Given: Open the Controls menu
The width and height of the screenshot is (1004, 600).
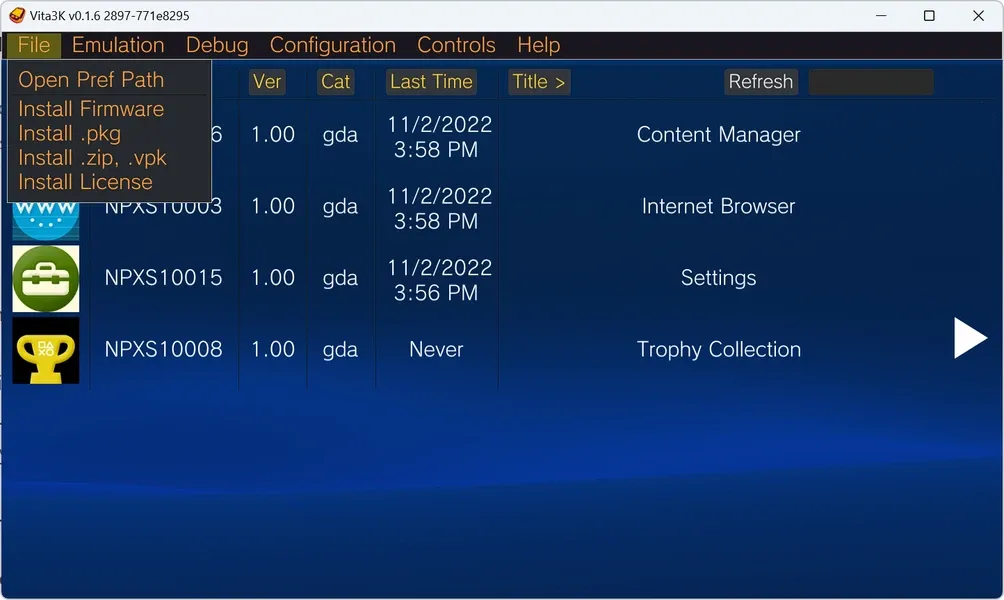Looking at the screenshot, I should tap(456, 45).
